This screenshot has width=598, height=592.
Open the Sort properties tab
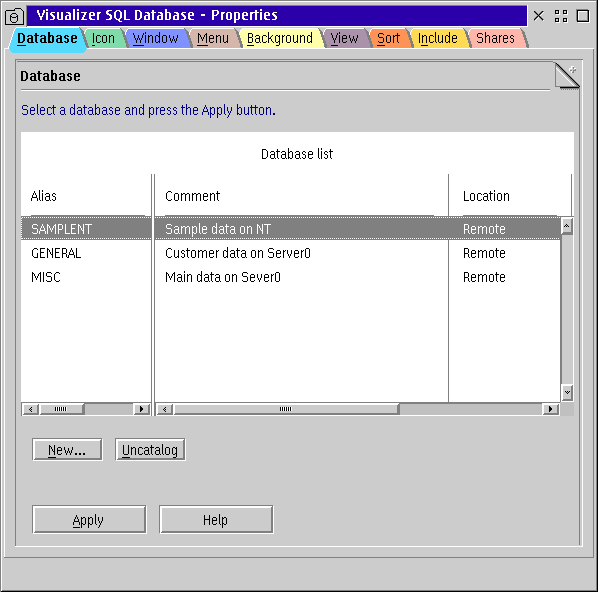click(388, 39)
